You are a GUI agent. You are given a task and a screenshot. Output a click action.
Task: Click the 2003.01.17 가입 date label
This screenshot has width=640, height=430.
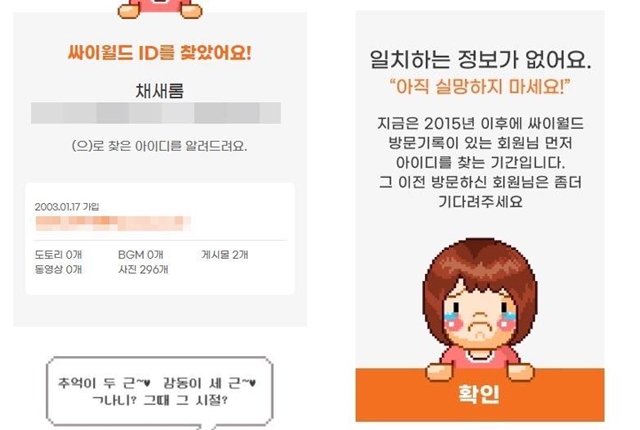67,207
